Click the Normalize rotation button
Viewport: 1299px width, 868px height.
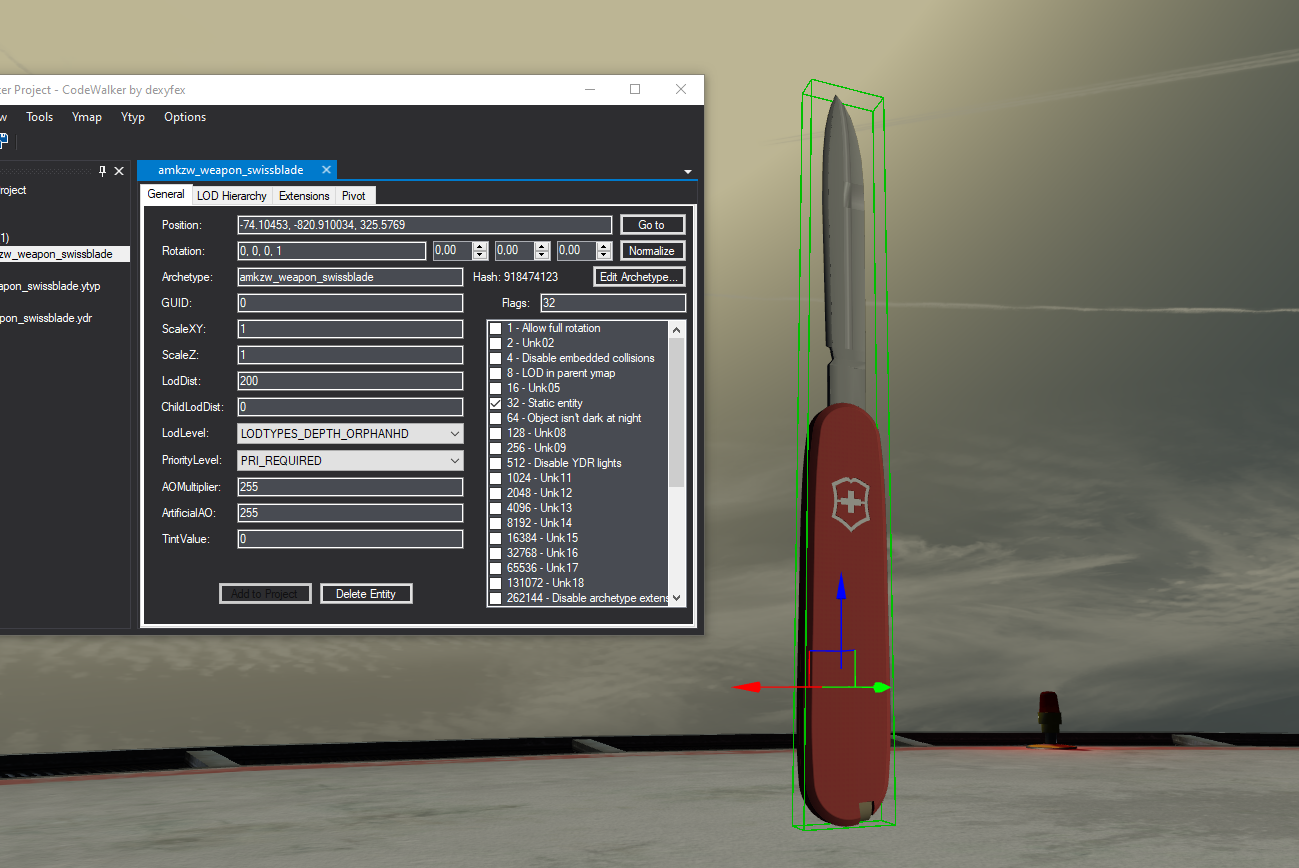652,251
